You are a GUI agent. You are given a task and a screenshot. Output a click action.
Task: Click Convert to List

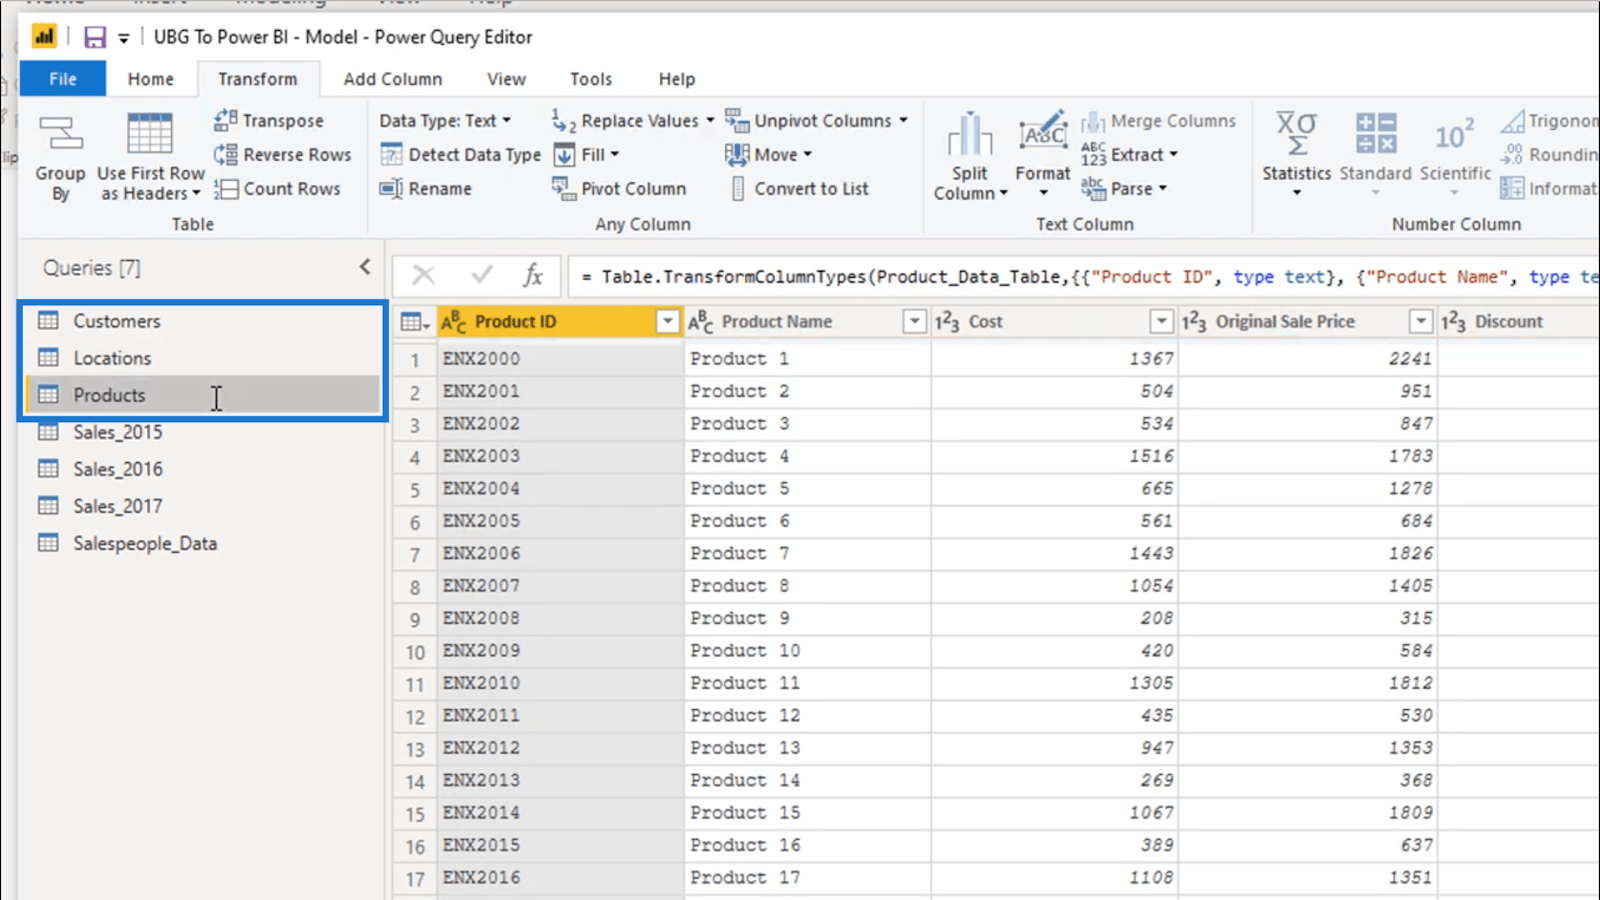[799, 189]
